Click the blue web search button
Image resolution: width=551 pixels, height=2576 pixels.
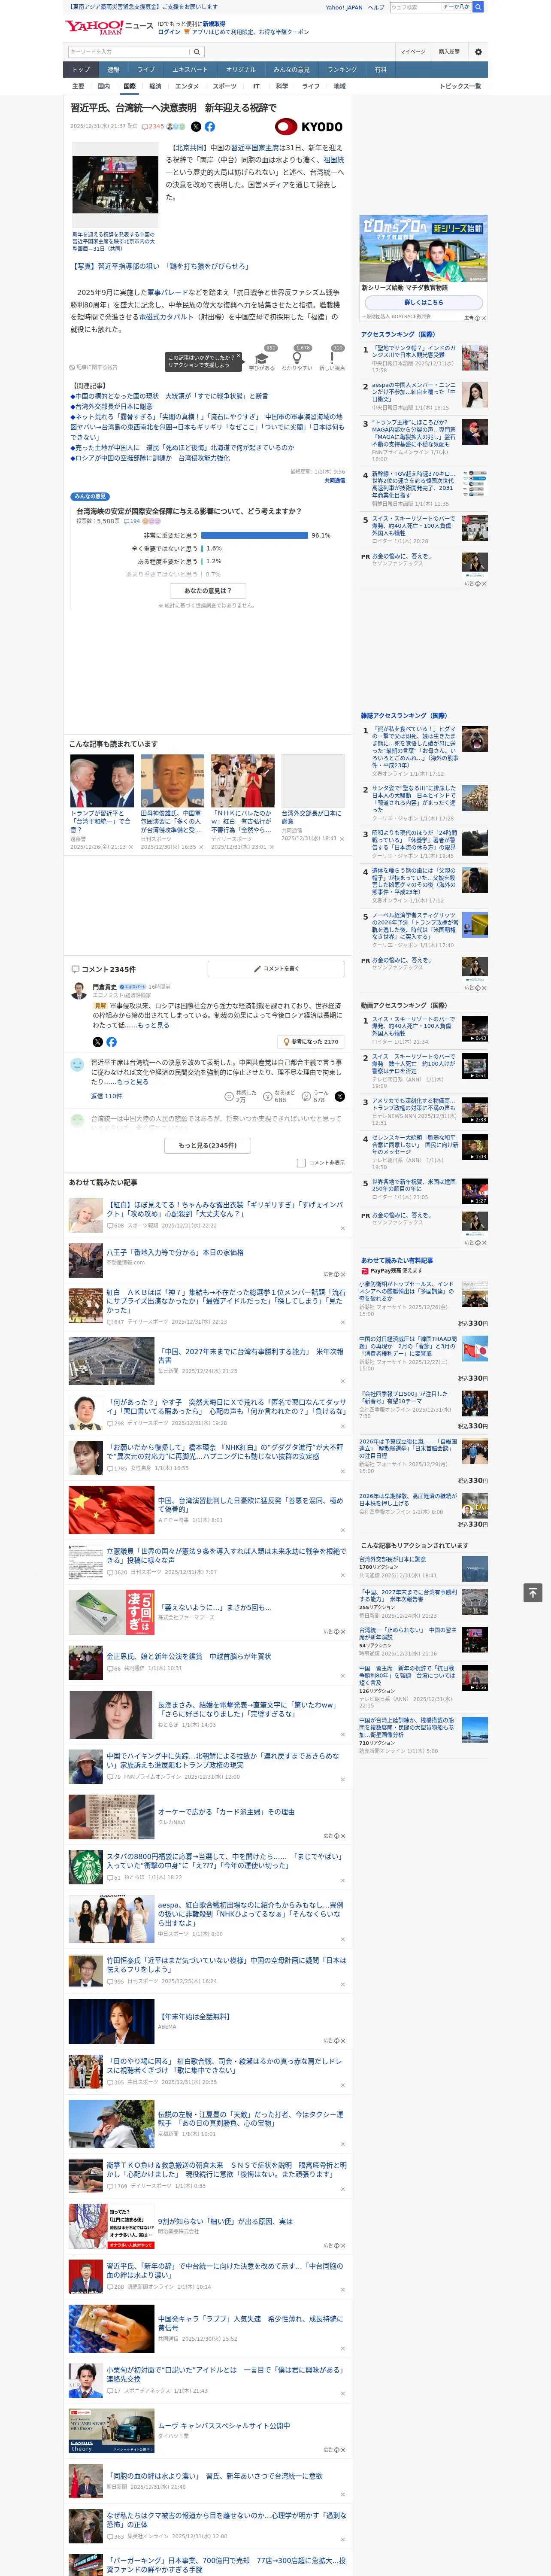(478, 7)
